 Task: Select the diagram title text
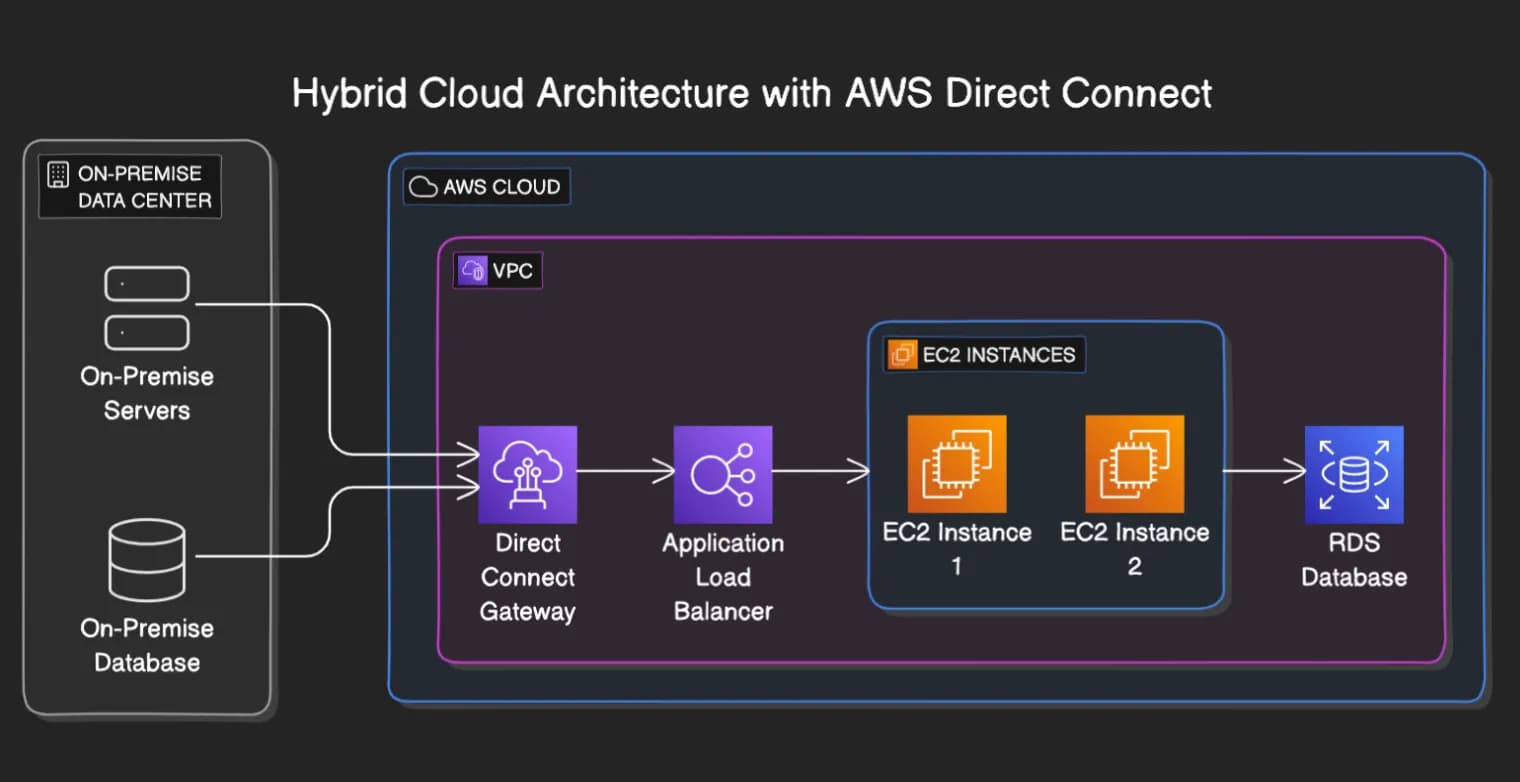[x=752, y=93]
